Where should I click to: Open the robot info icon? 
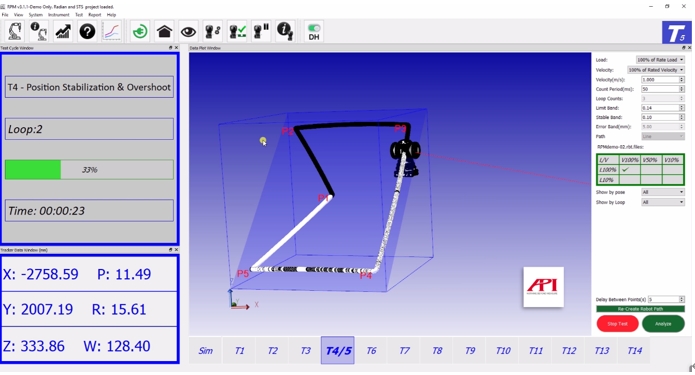pyautogui.click(x=39, y=31)
